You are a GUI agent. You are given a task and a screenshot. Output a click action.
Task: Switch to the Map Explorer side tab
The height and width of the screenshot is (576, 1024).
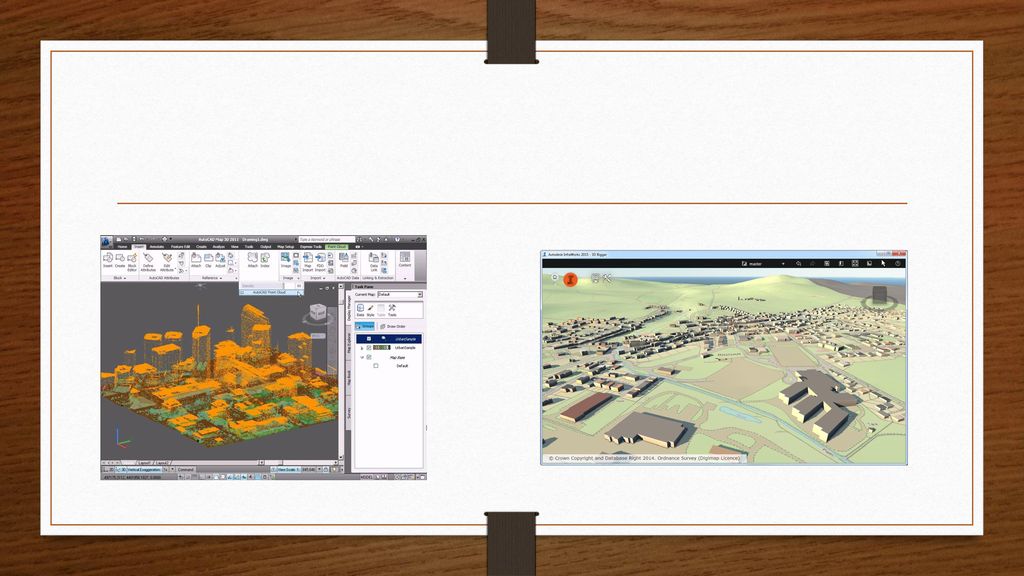click(349, 342)
